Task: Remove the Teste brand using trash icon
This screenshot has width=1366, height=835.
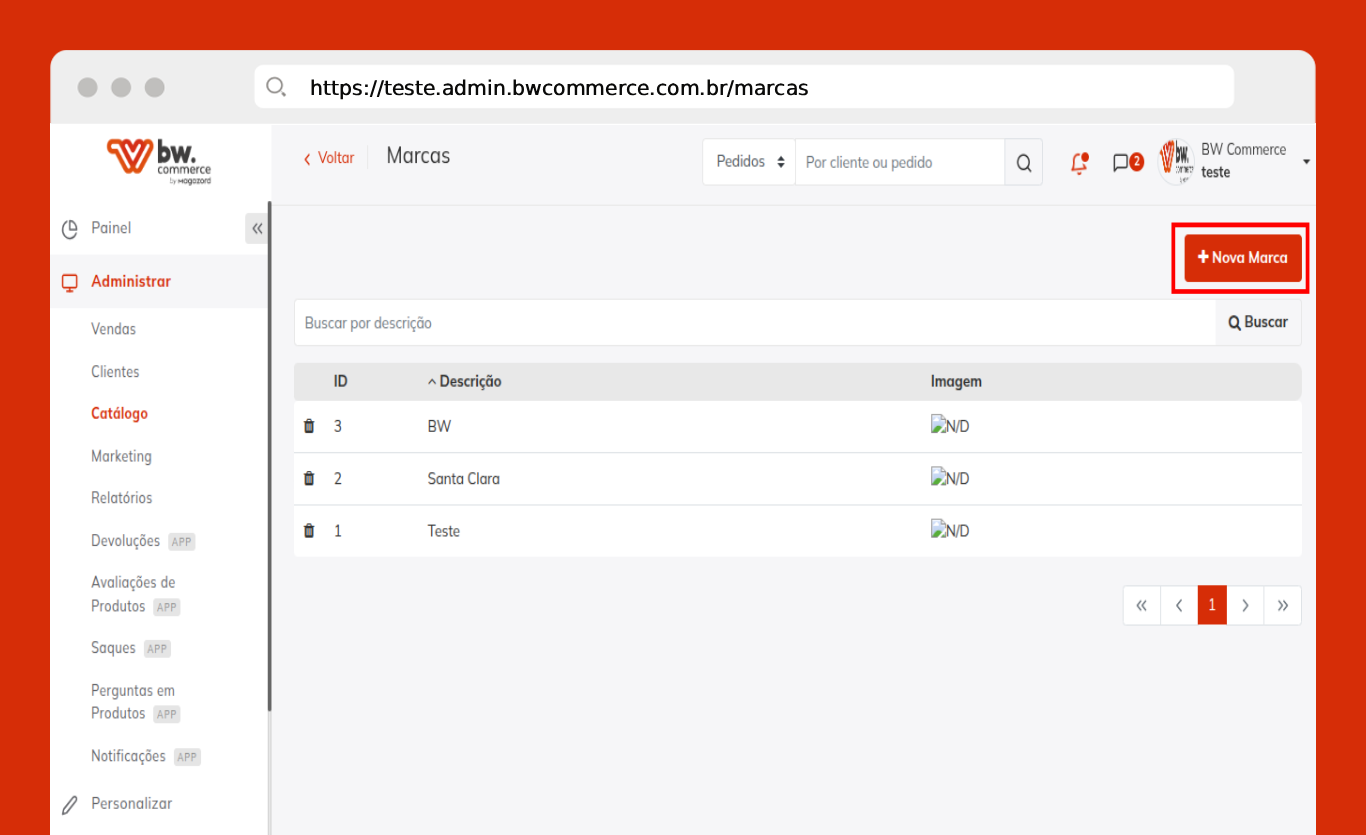Action: point(309,531)
